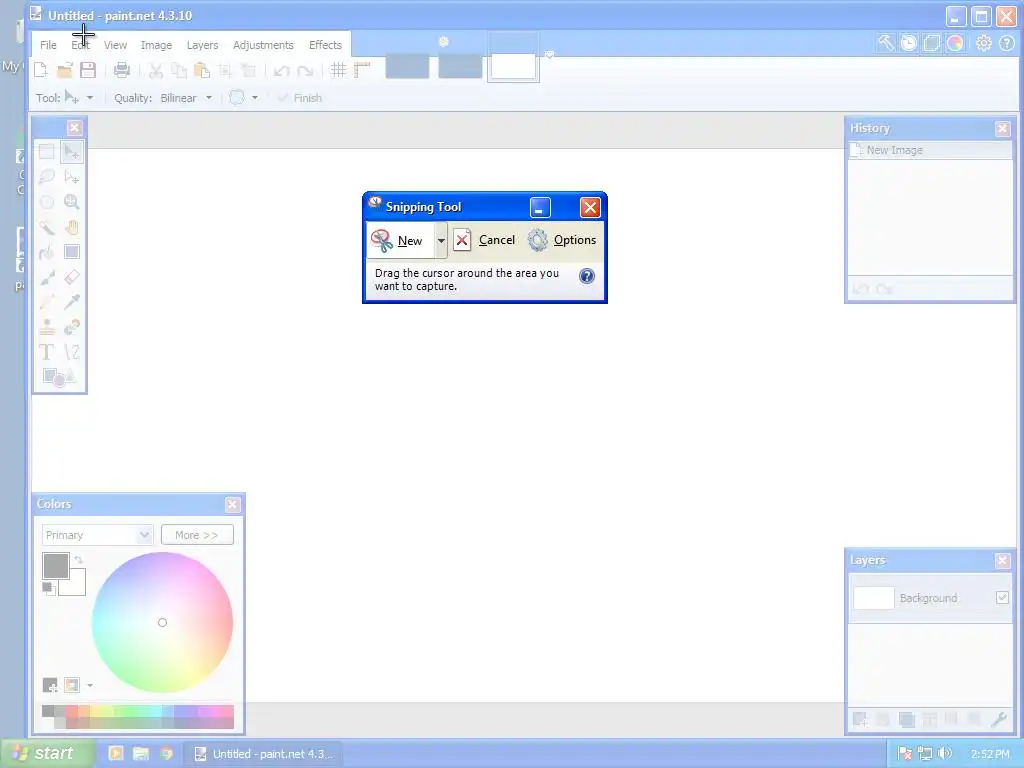Viewport: 1024px width, 768px height.
Task: Click the Open folder toolbar icon
Action: pyautogui.click(x=65, y=70)
